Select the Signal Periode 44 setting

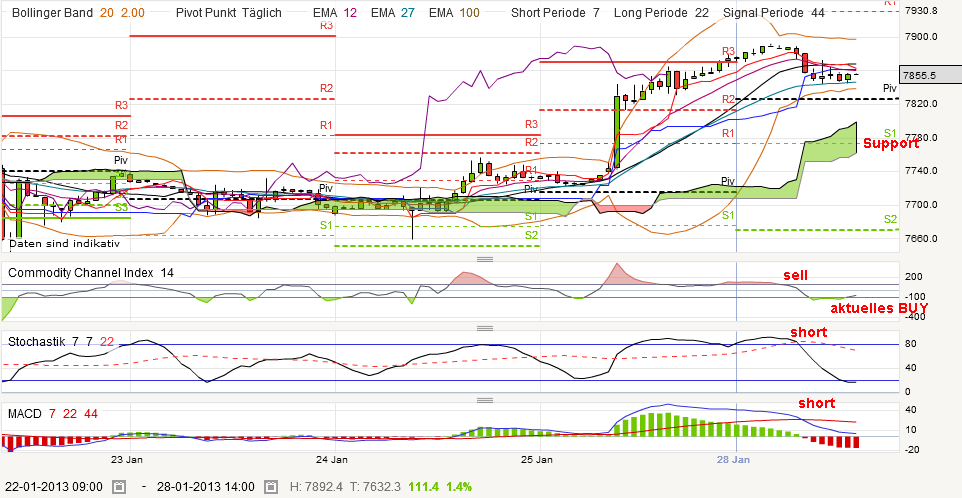tap(774, 13)
